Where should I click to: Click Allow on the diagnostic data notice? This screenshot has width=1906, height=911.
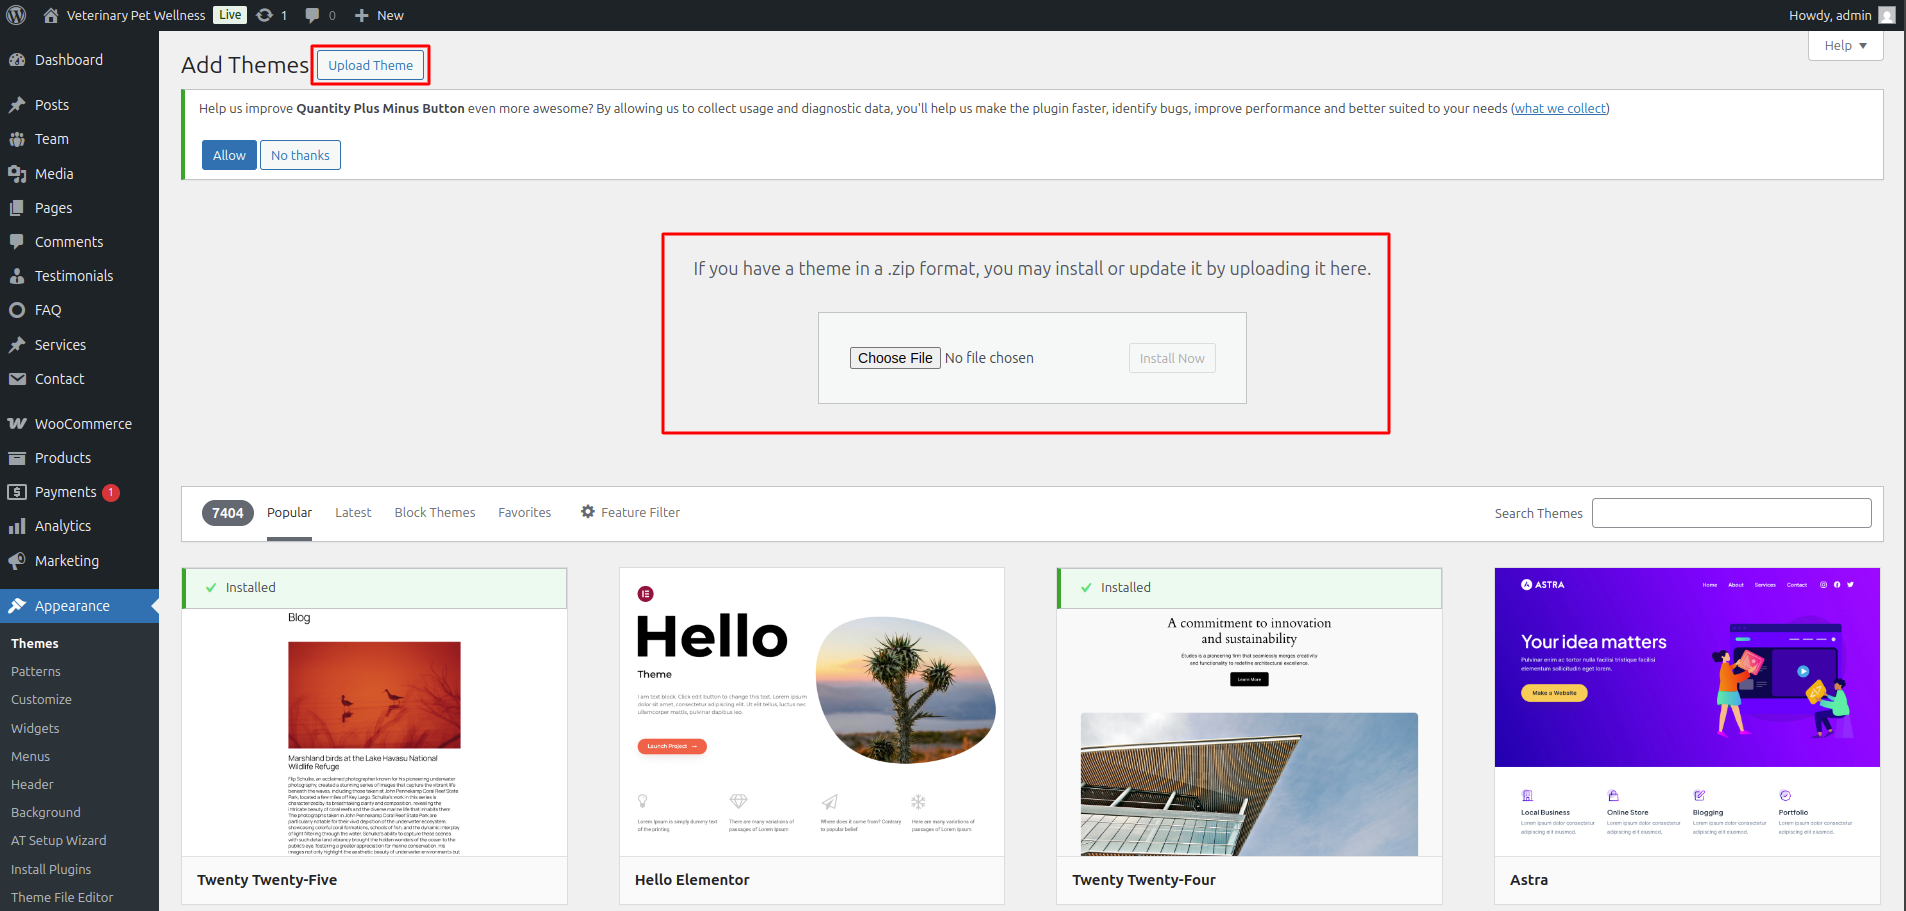pos(229,155)
